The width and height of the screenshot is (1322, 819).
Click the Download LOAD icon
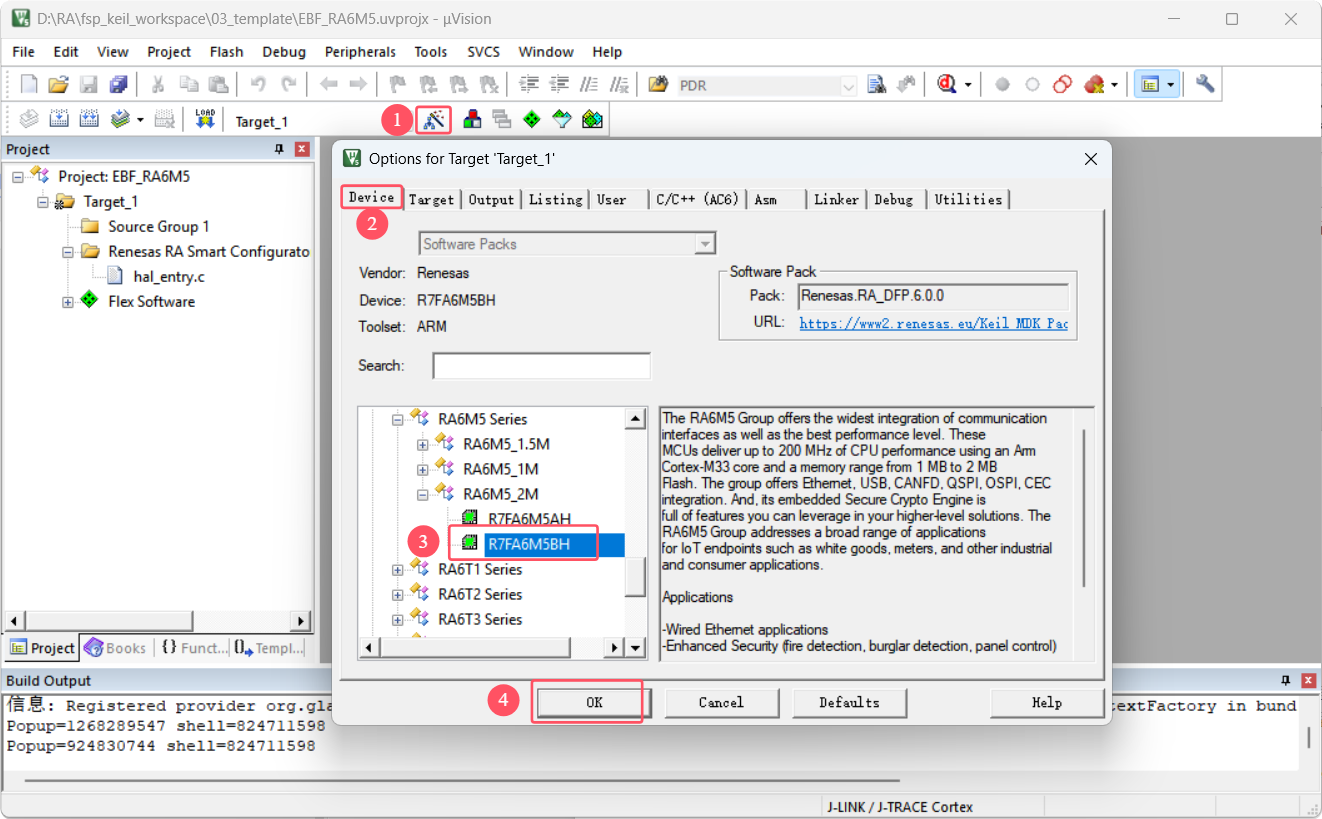pyautogui.click(x=205, y=120)
